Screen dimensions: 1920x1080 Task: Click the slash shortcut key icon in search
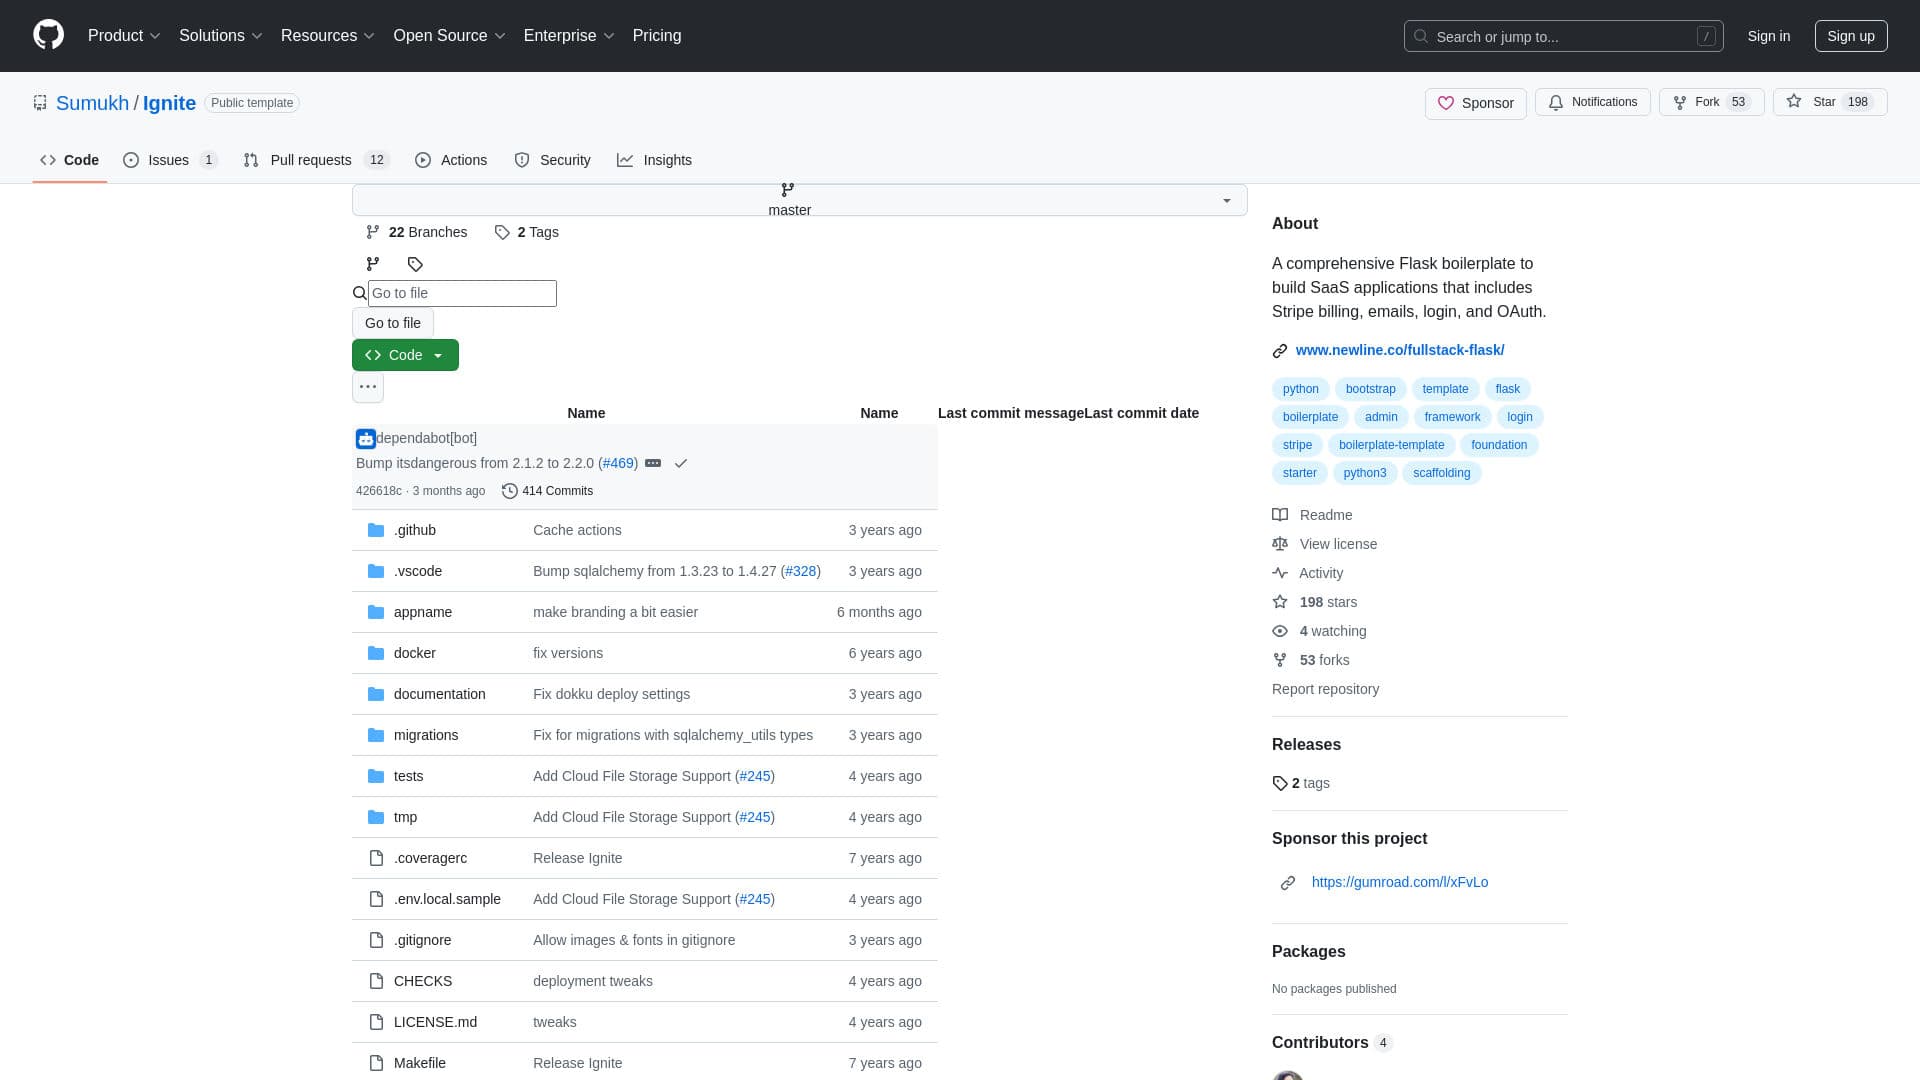1706,36
